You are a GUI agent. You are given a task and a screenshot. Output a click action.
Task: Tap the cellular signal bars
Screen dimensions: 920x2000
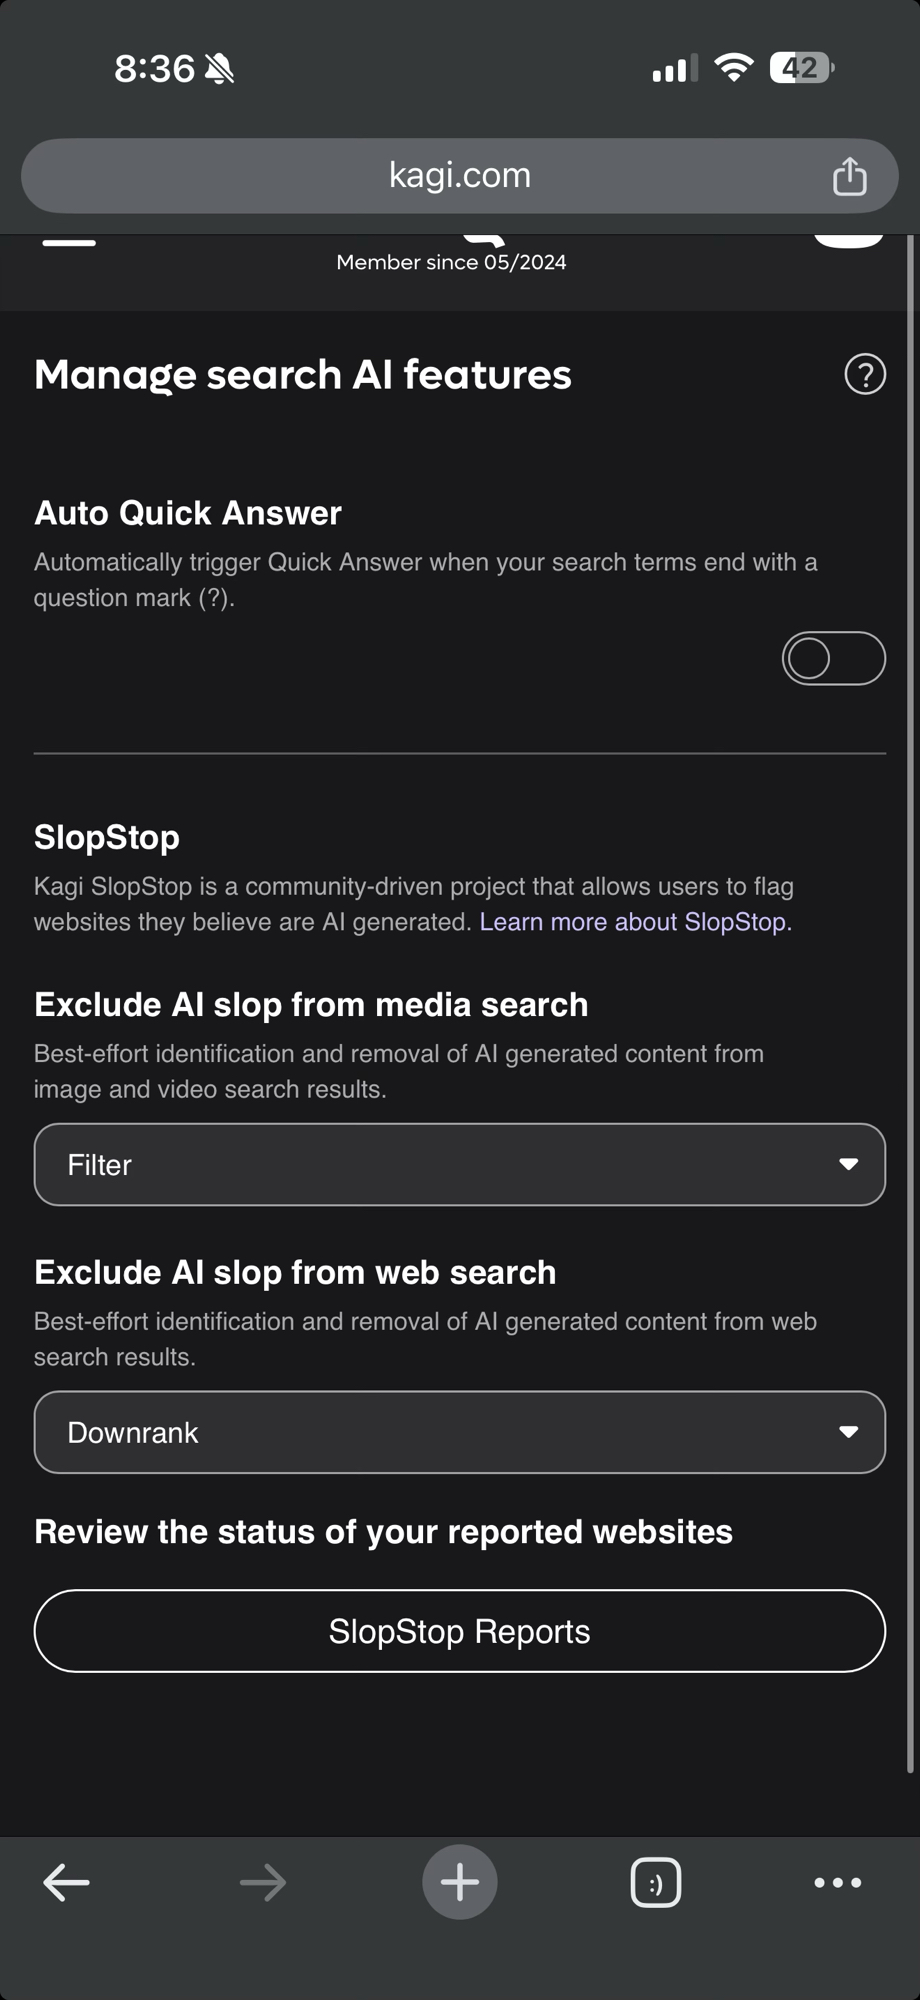point(674,69)
